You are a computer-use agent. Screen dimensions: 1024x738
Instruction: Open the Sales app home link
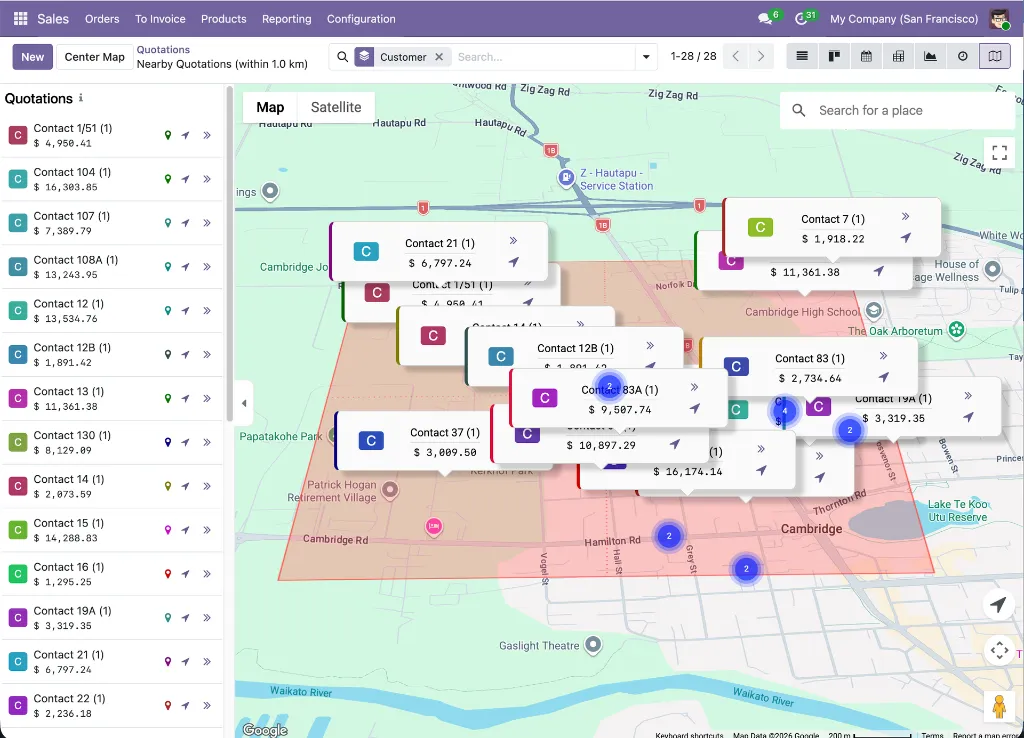[x=53, y=19]
